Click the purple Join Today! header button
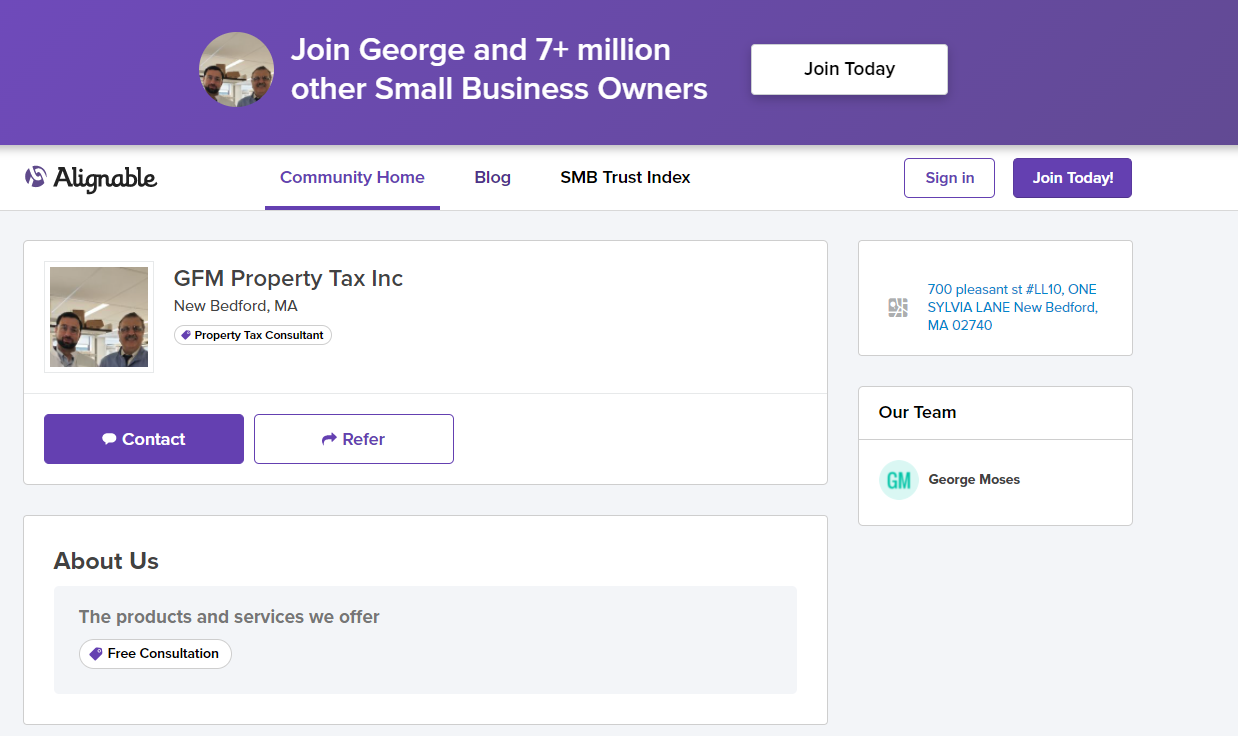Image resolution: width=1238 pixels, height=736 pixels. [1072, 178]
